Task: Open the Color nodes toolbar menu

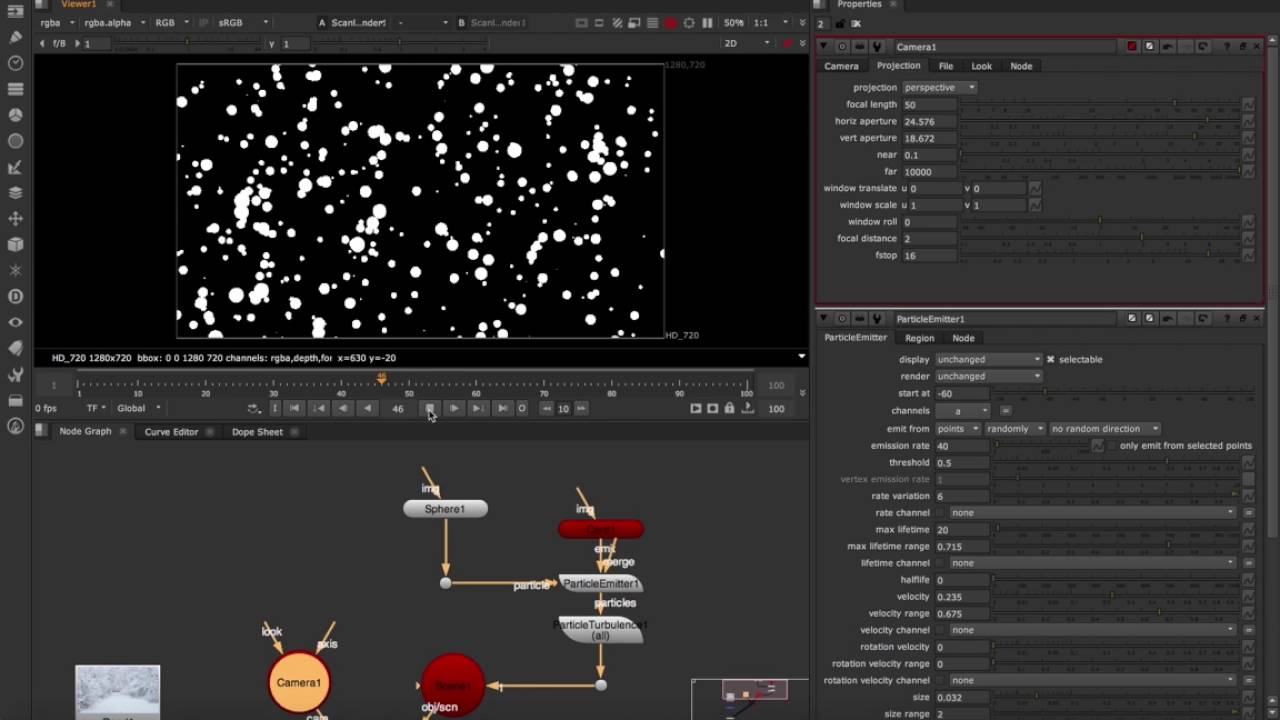Action: pyautogui.click(x=15, y=115)
